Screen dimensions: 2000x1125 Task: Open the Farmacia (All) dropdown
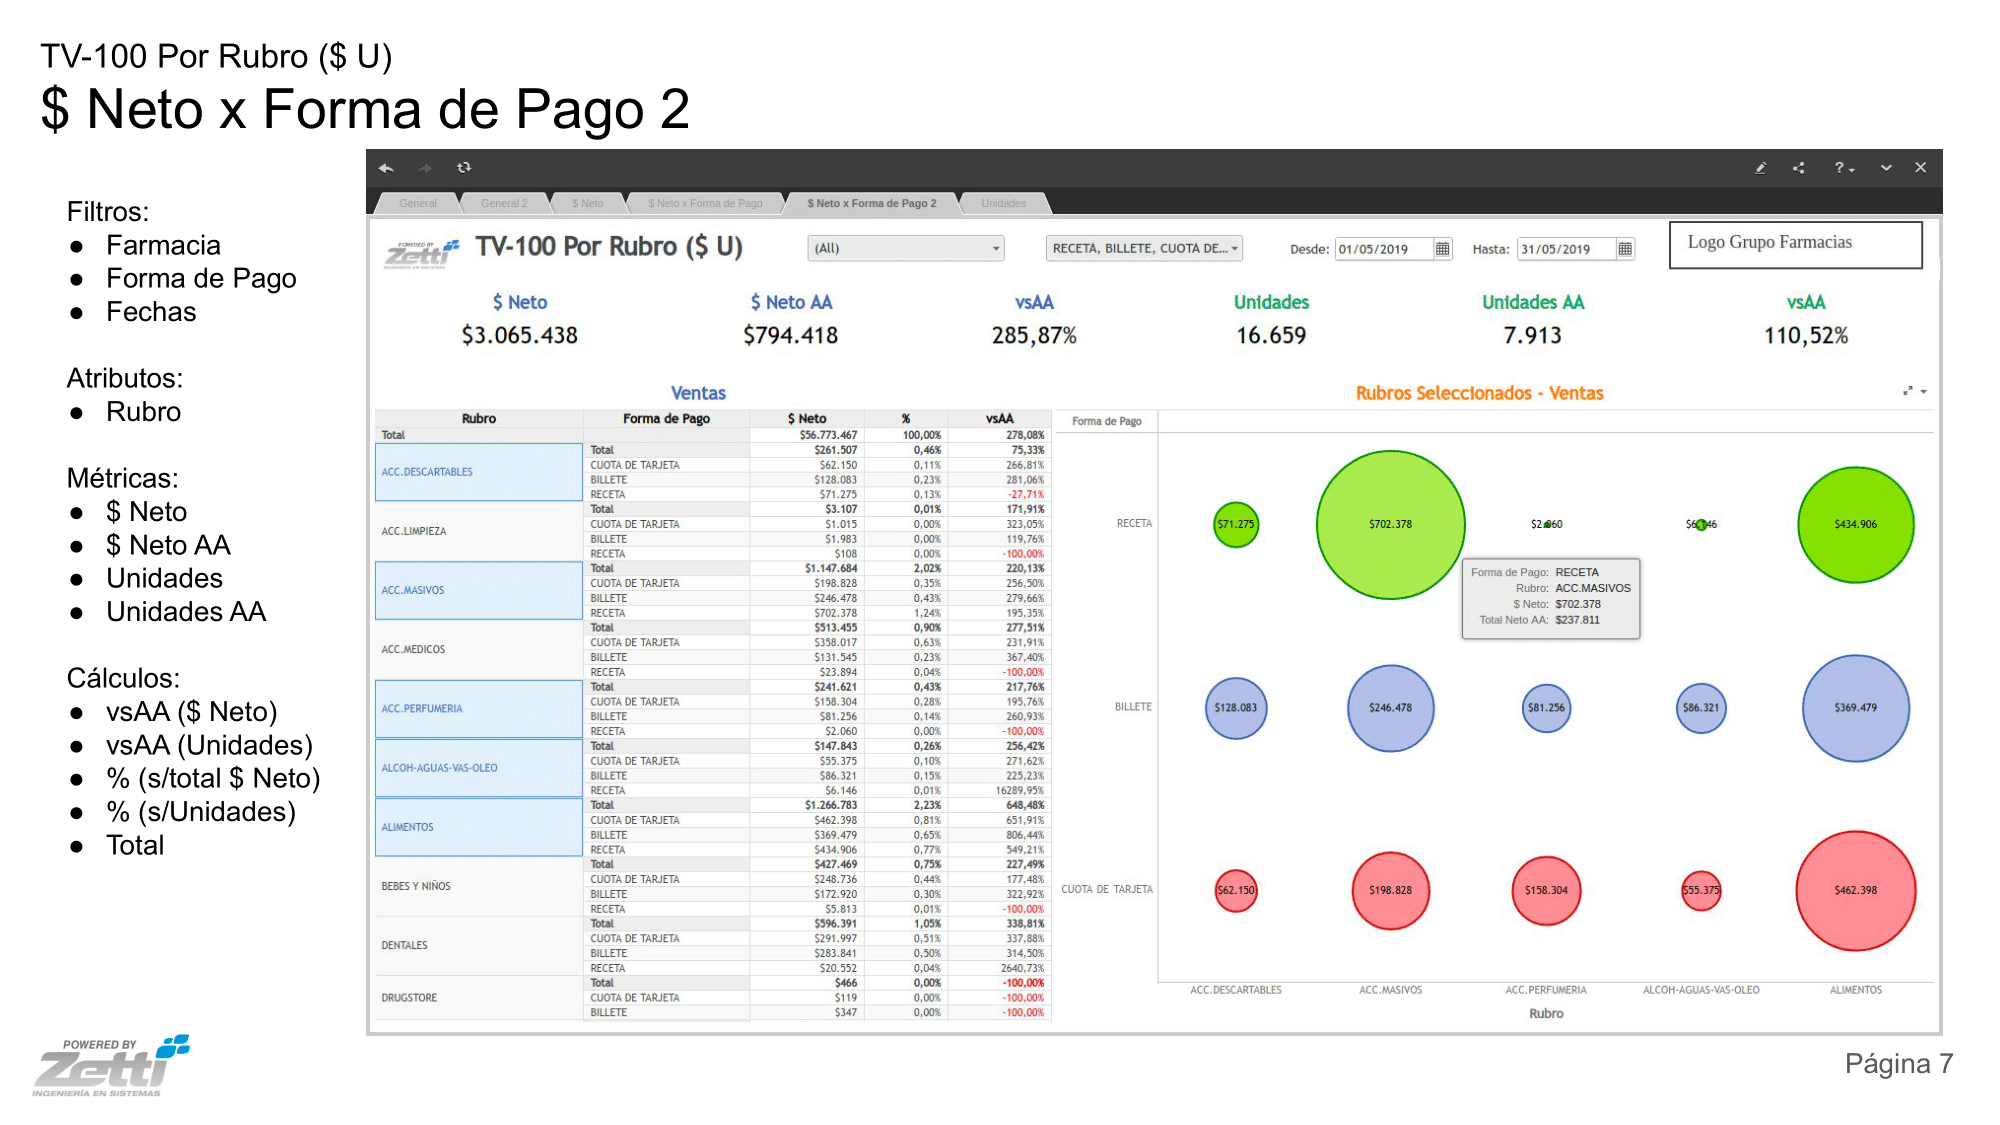pos(906,249)
